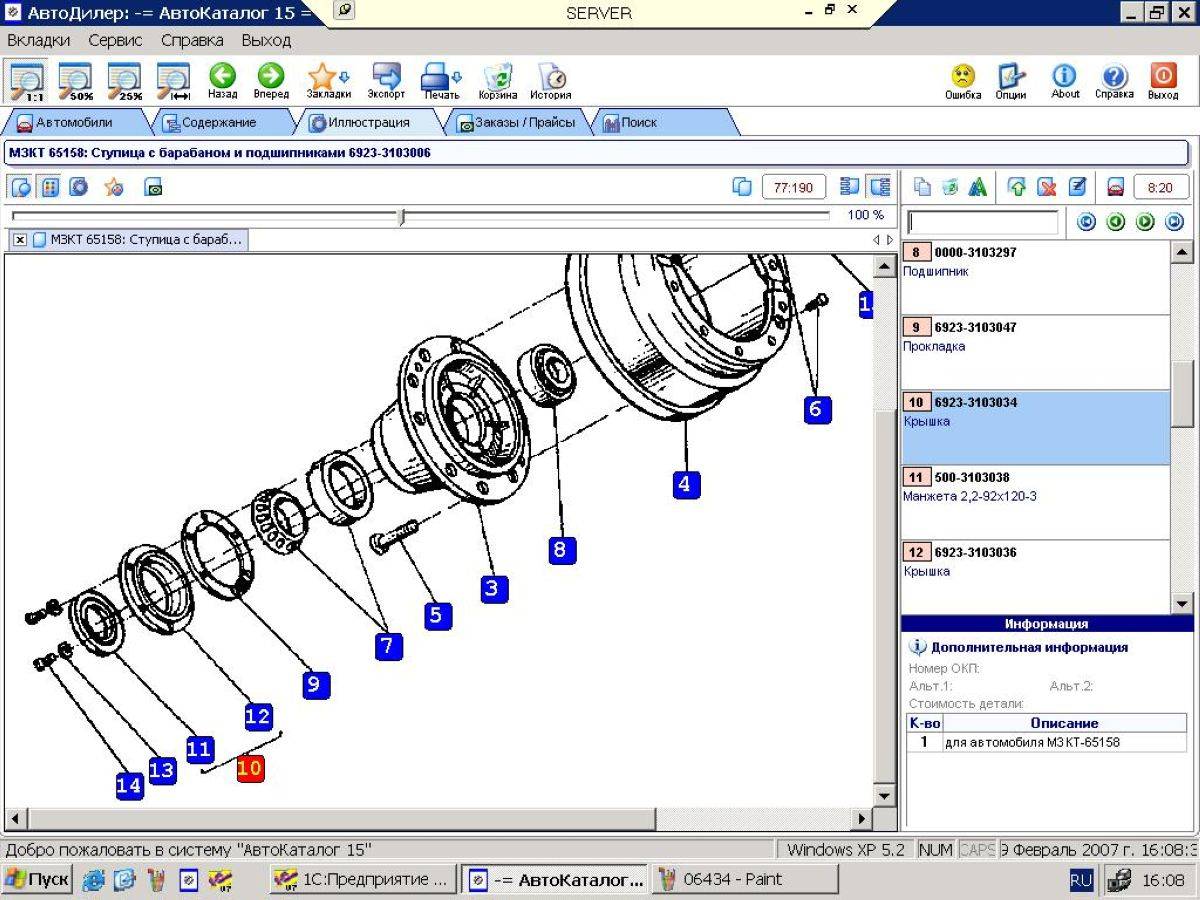Toggle parts list on left layout
The height and width of the screenshot is (900, 1200).
click(851, 187)
